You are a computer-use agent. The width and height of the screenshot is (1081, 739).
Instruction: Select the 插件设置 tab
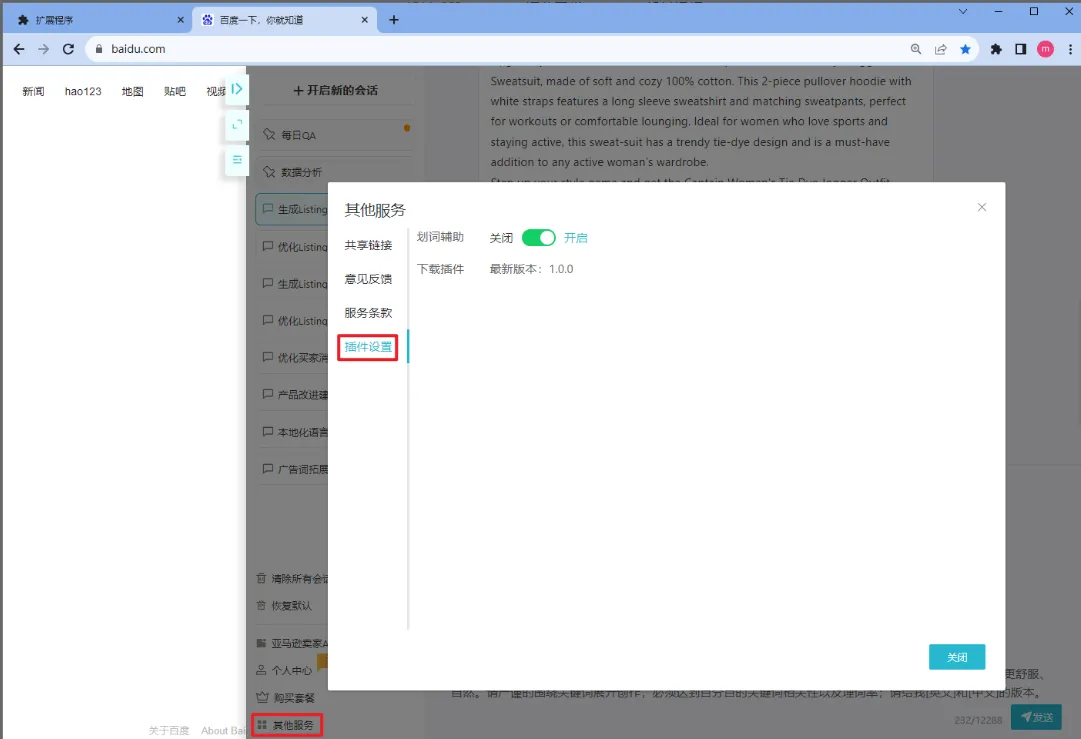click(368, 347)
